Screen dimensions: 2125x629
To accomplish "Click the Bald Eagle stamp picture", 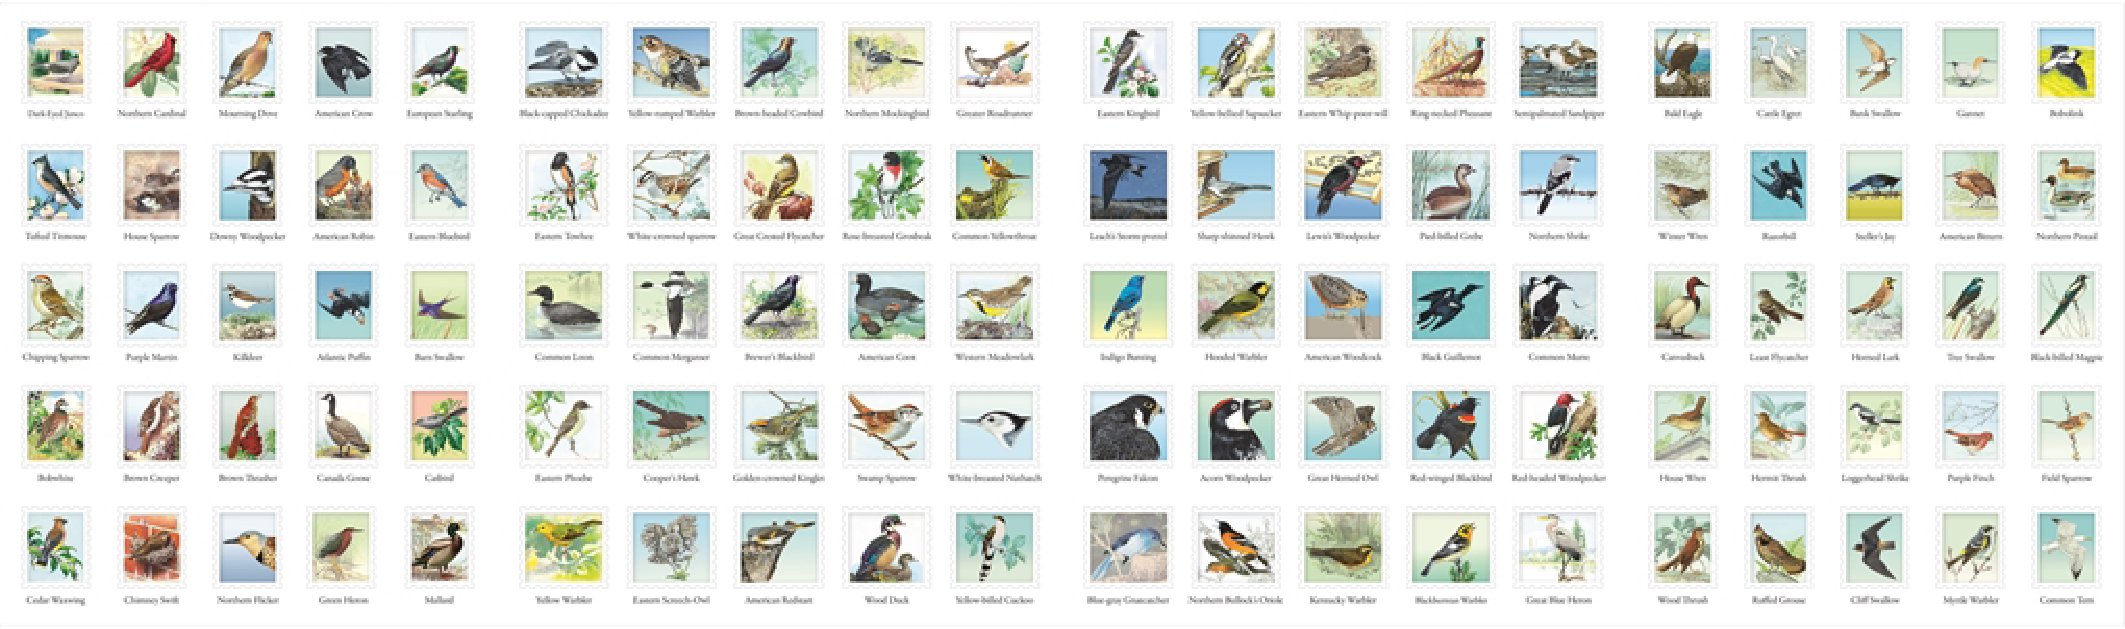I will pyautogui.click(x=1682, y=62).
